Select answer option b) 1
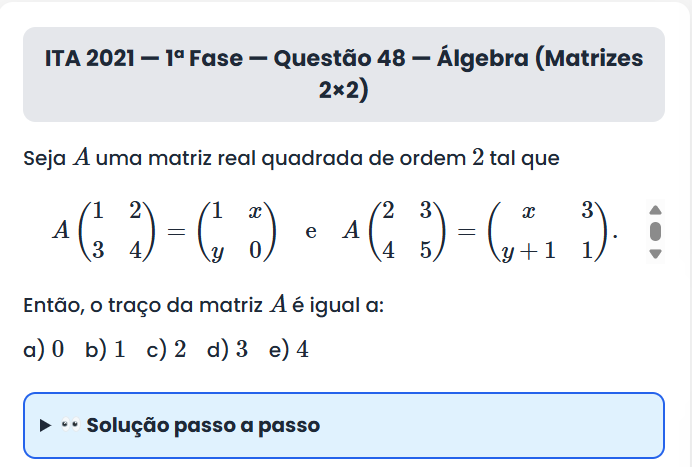Viewport: 692px width, 467px height. tap(105, 350)
